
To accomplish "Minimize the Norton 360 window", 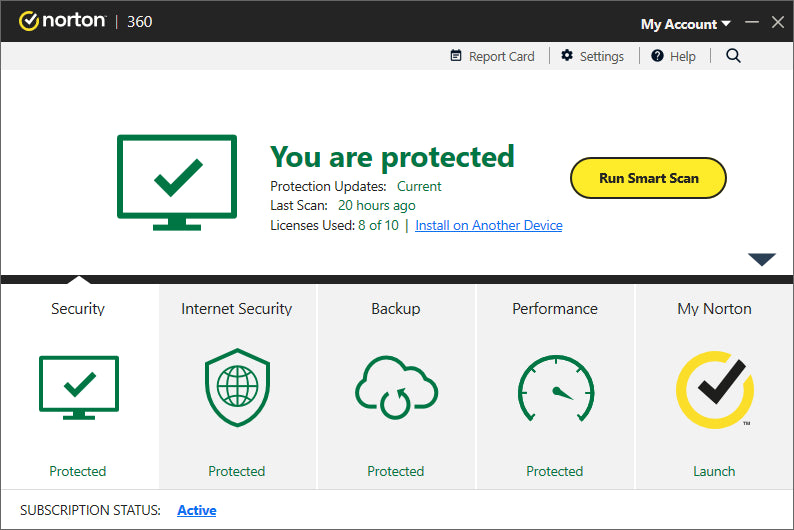I will [752, 22].
